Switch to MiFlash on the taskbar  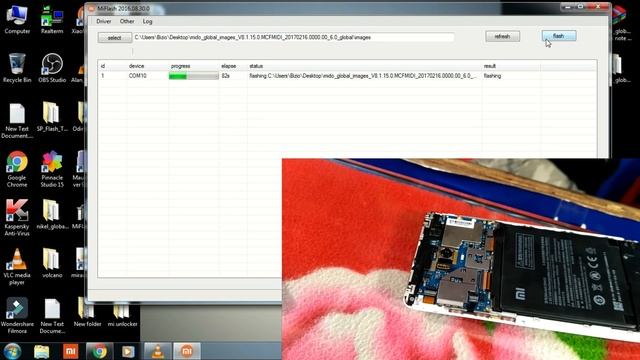187,351
